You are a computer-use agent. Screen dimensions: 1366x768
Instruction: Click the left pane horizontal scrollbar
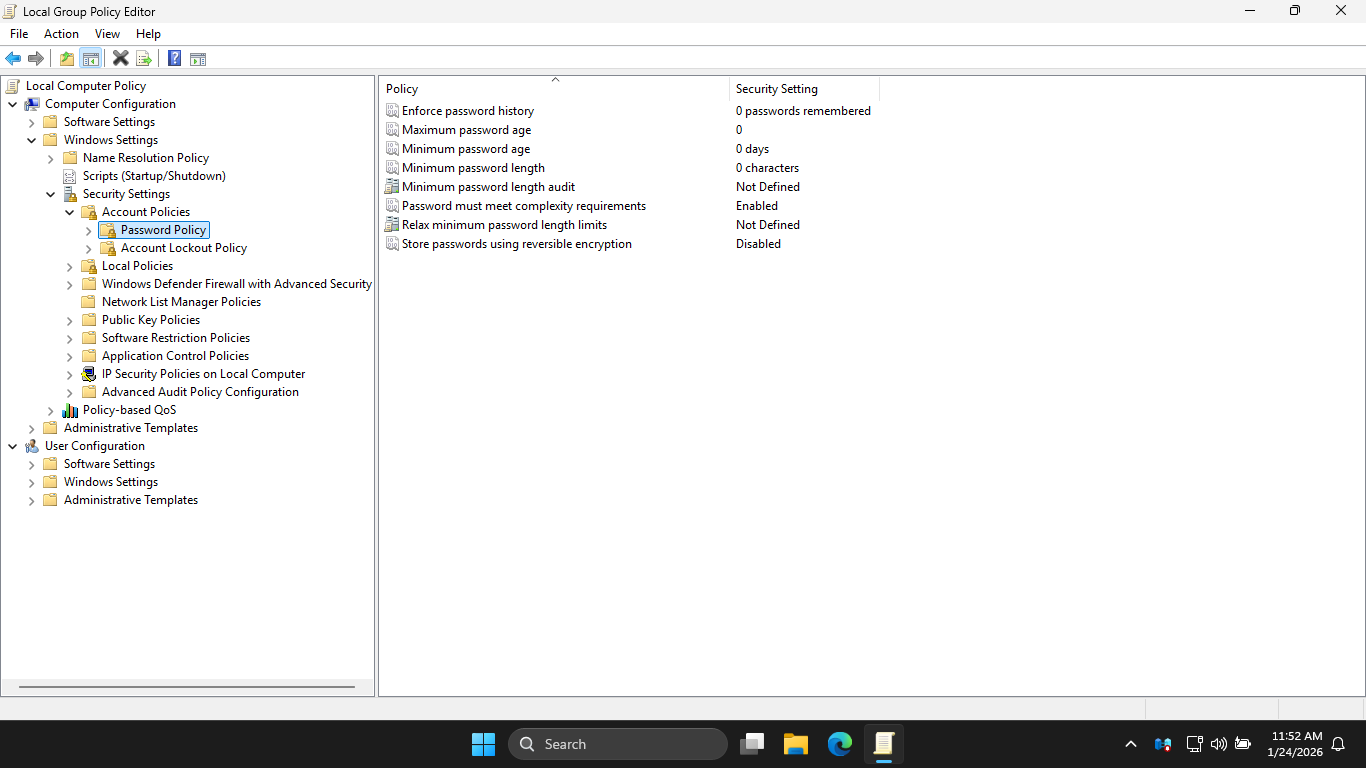pyautogui.click(x=187, y=687)
